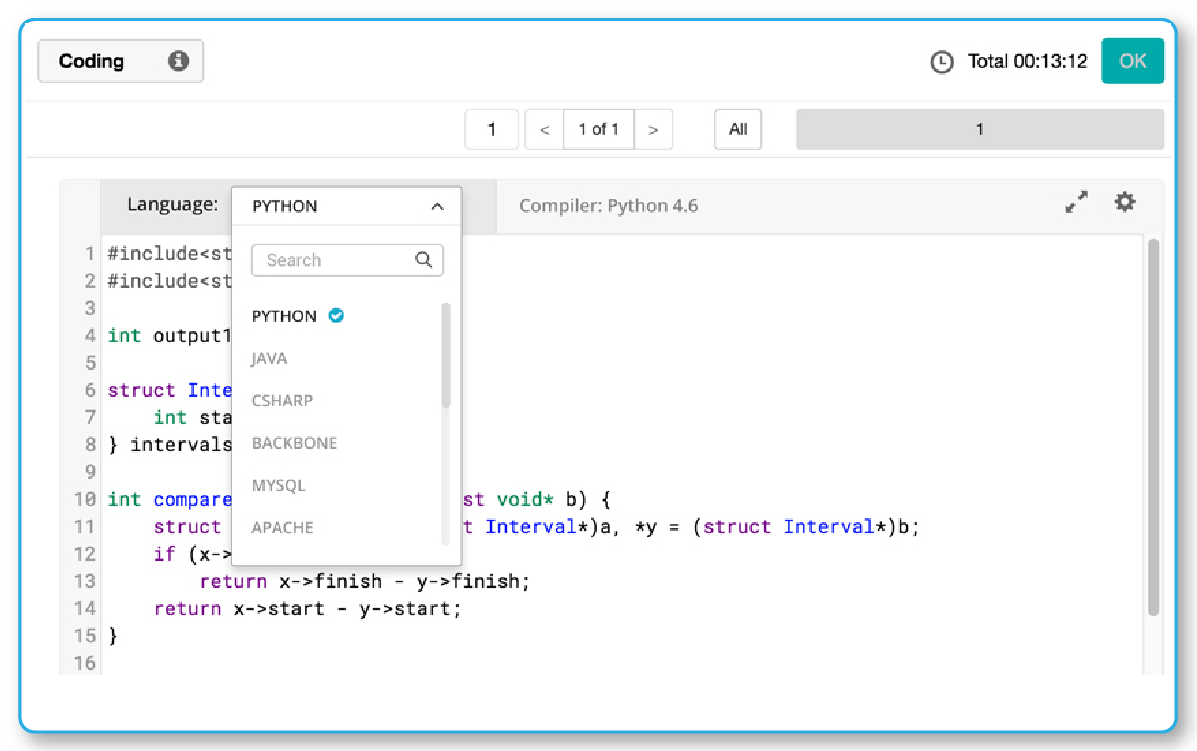Focus the language Search field
The height and width of the screenshot is (751, 1197).
(347, 260)
